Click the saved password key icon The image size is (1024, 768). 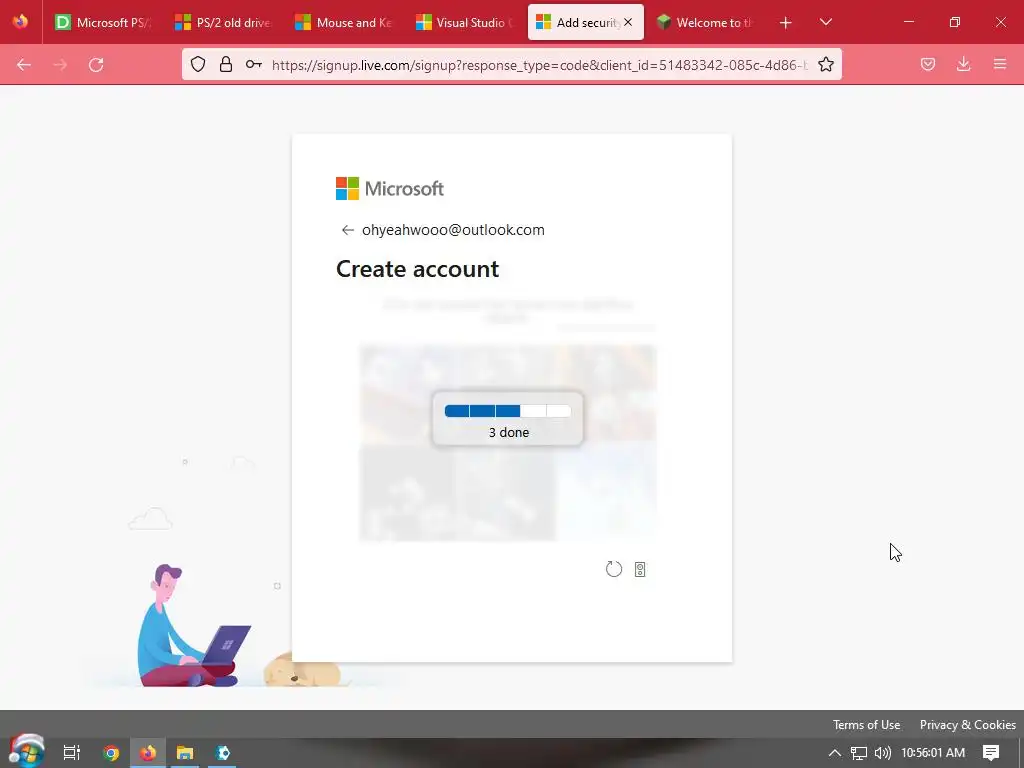coord(253,64)
